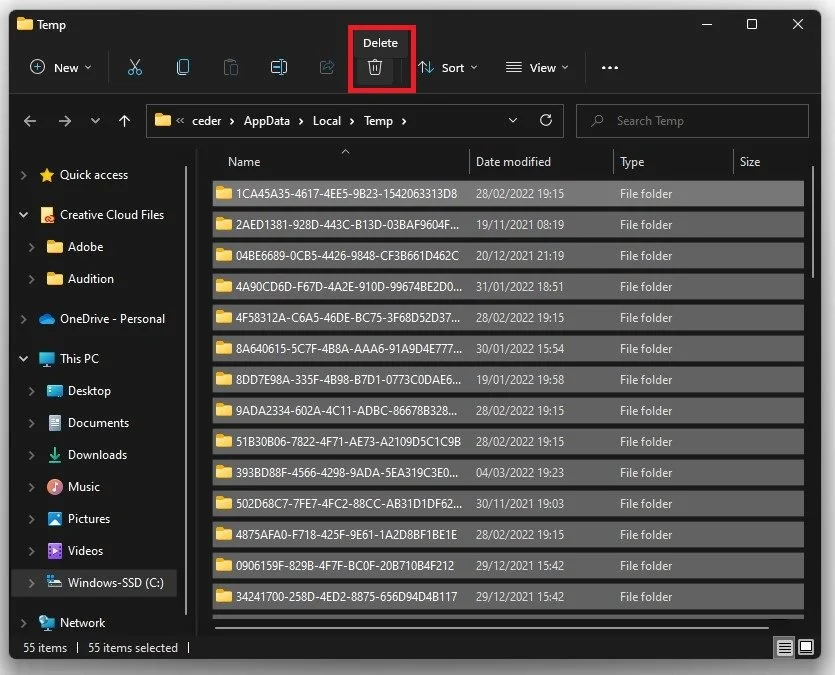Viewport: 835px width, 675px height.
Task: Click Temp in the address path
Action: coord(378,121)
